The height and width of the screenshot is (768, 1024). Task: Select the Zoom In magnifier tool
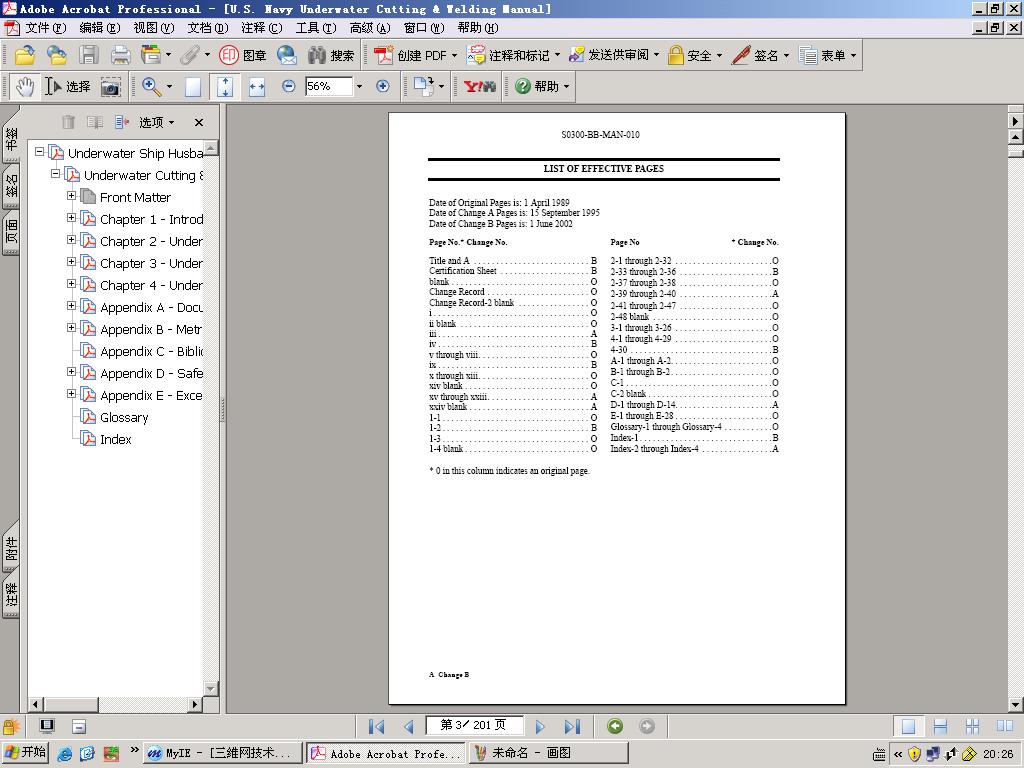point(151,86)
